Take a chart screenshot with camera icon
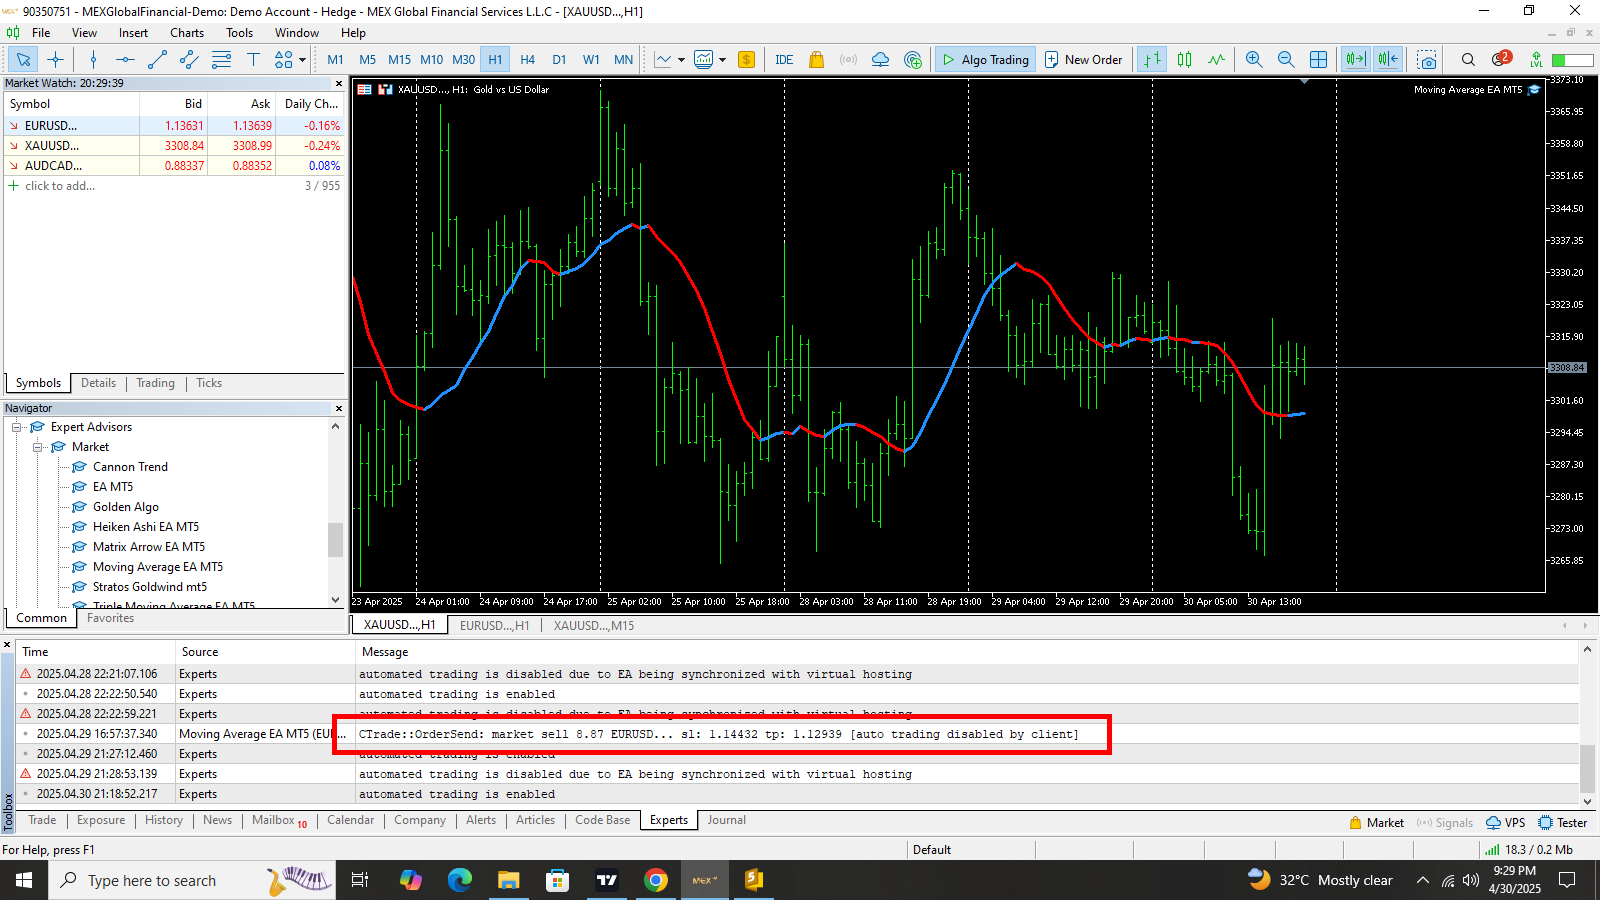This screenshot has width=1600, height=900. (1427, 60)
